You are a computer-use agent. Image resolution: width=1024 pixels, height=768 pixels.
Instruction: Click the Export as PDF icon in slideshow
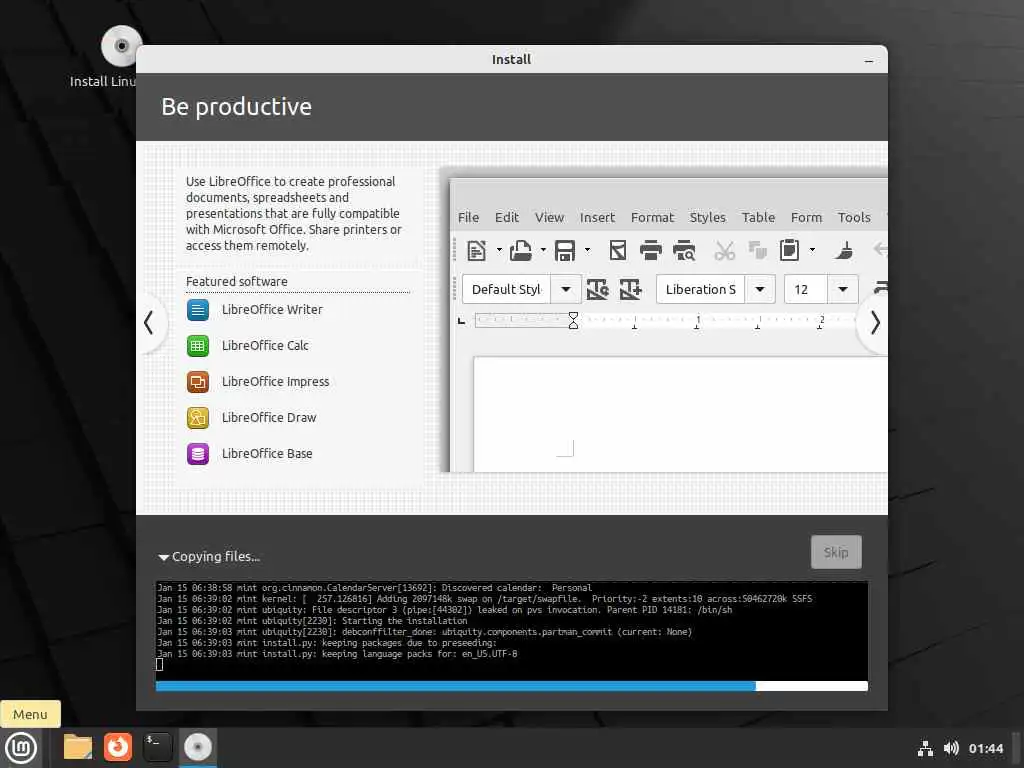tap(617, 250)
